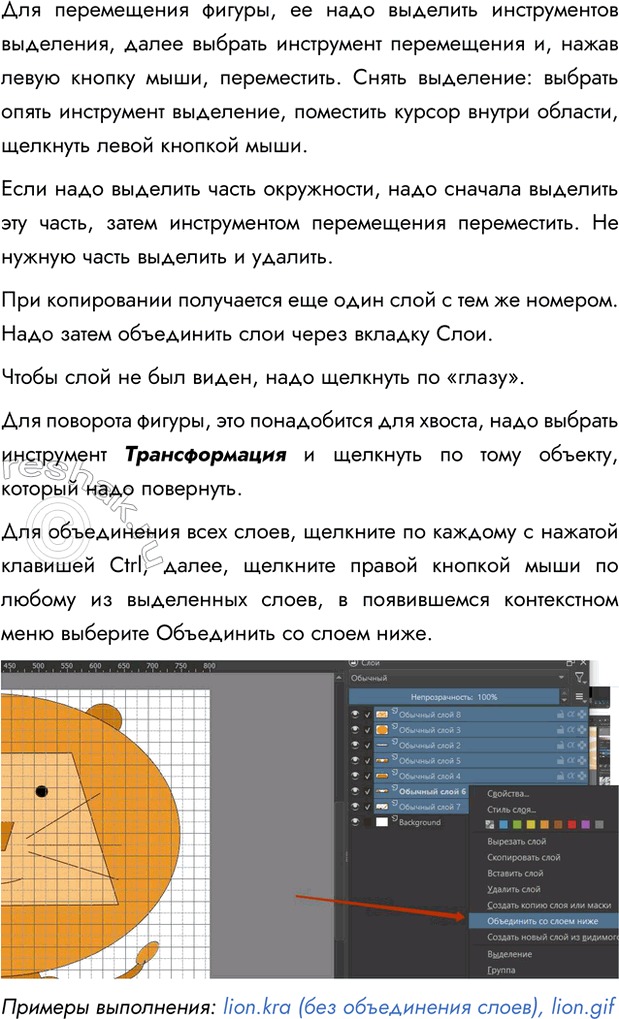Screen dimensions: 619x1019
Task: Pick the red layer color label
Action: (x=572, y=824)
